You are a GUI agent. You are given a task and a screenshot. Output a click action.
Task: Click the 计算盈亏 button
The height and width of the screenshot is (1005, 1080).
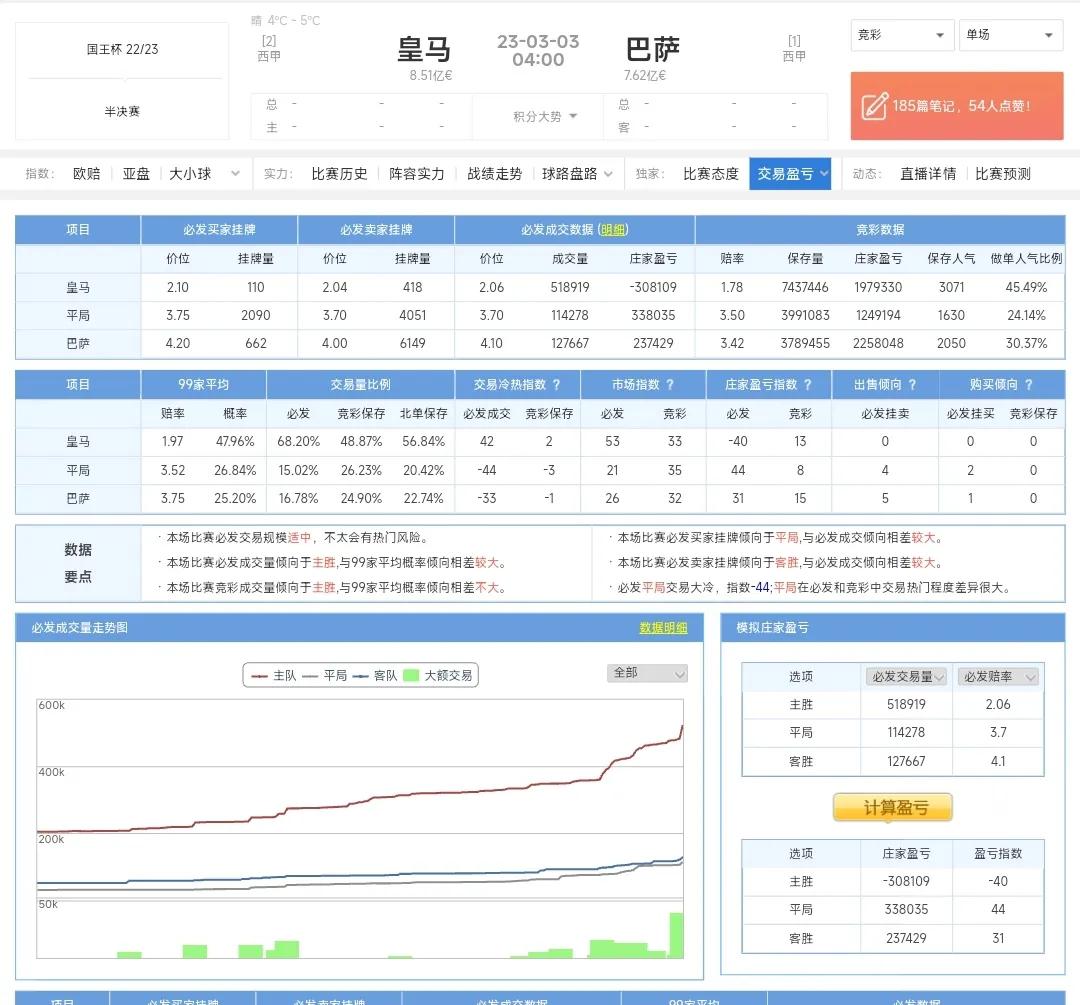pos(892,808)
